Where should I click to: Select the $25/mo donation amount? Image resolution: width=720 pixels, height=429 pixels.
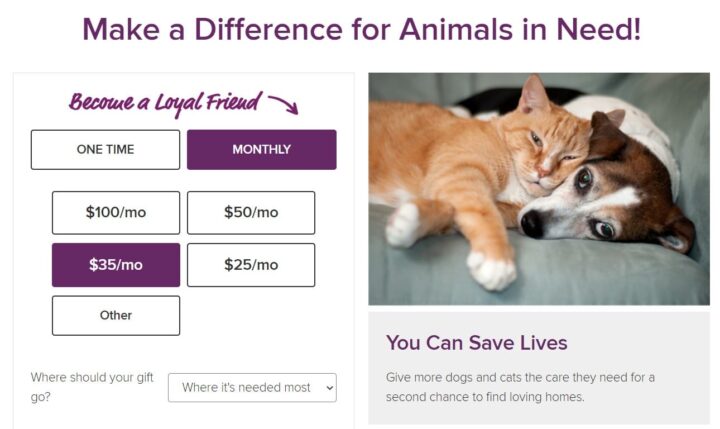(x=251, y=265)
